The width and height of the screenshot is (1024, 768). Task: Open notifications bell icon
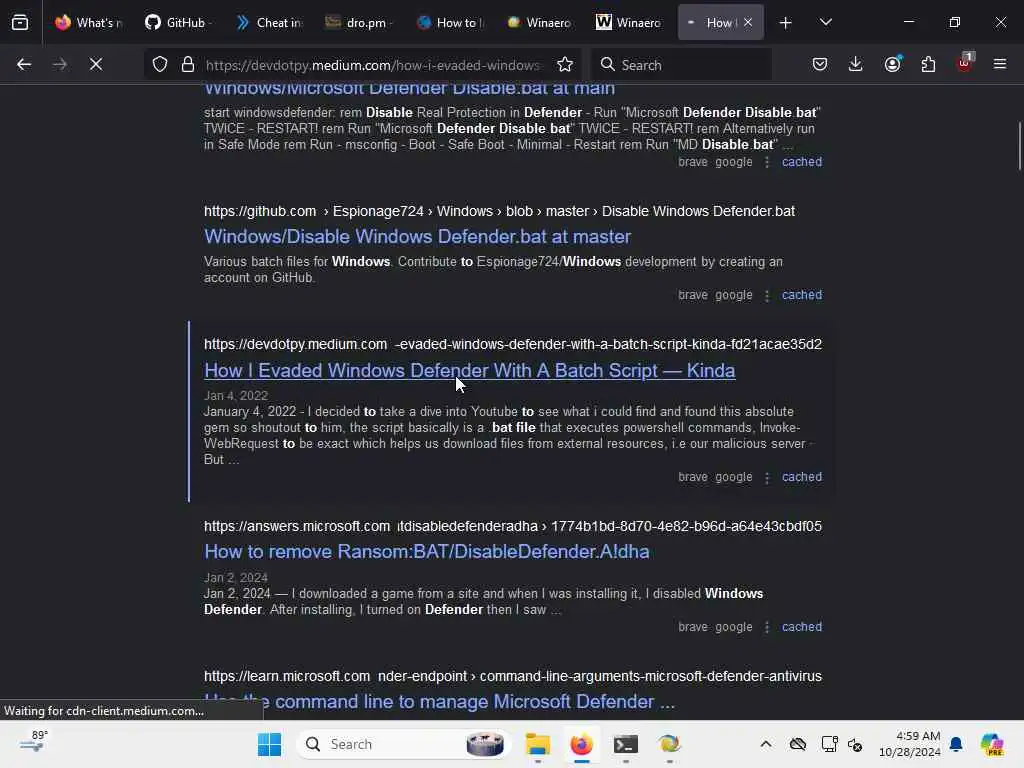point(956,744)
